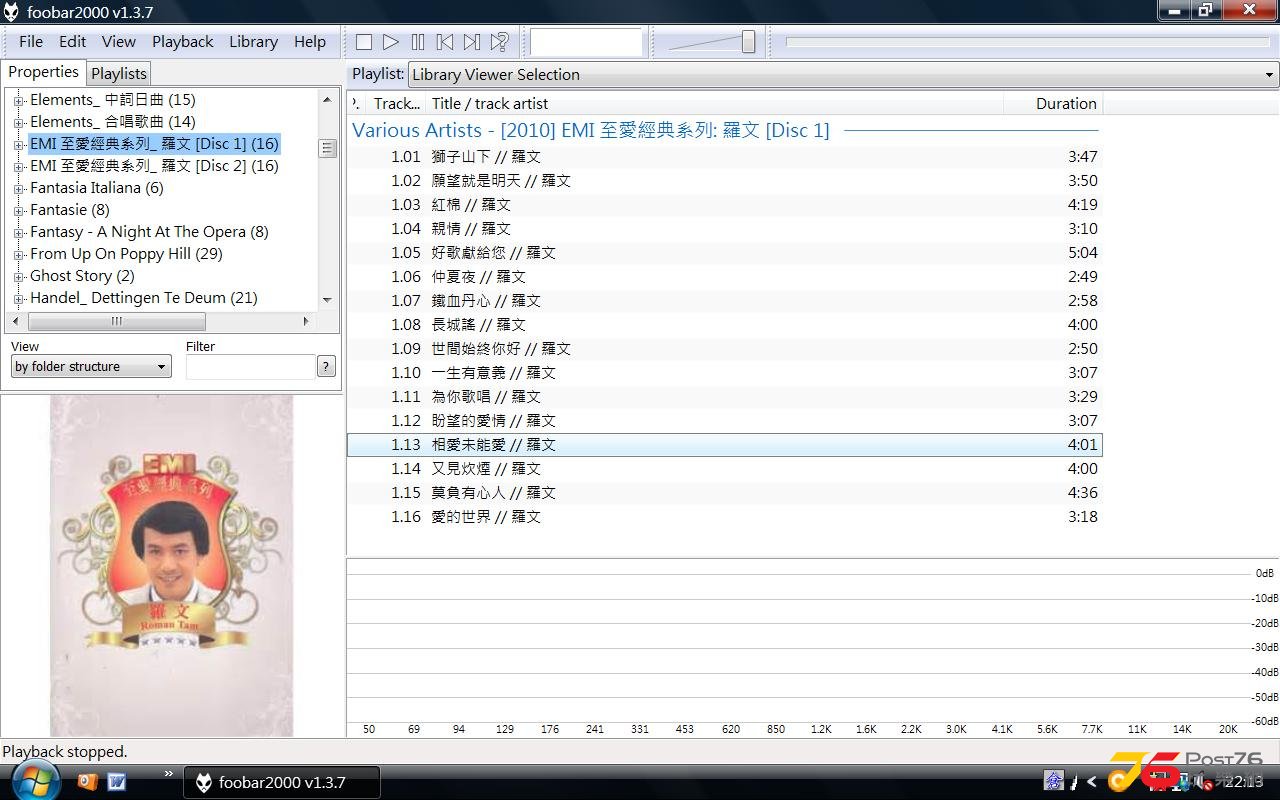Image resolution: width=1280 pixels, height=800 pixels.
Task: Click the spectrum visualization panel
Action: pyautogui.click(x=812, y=648)
